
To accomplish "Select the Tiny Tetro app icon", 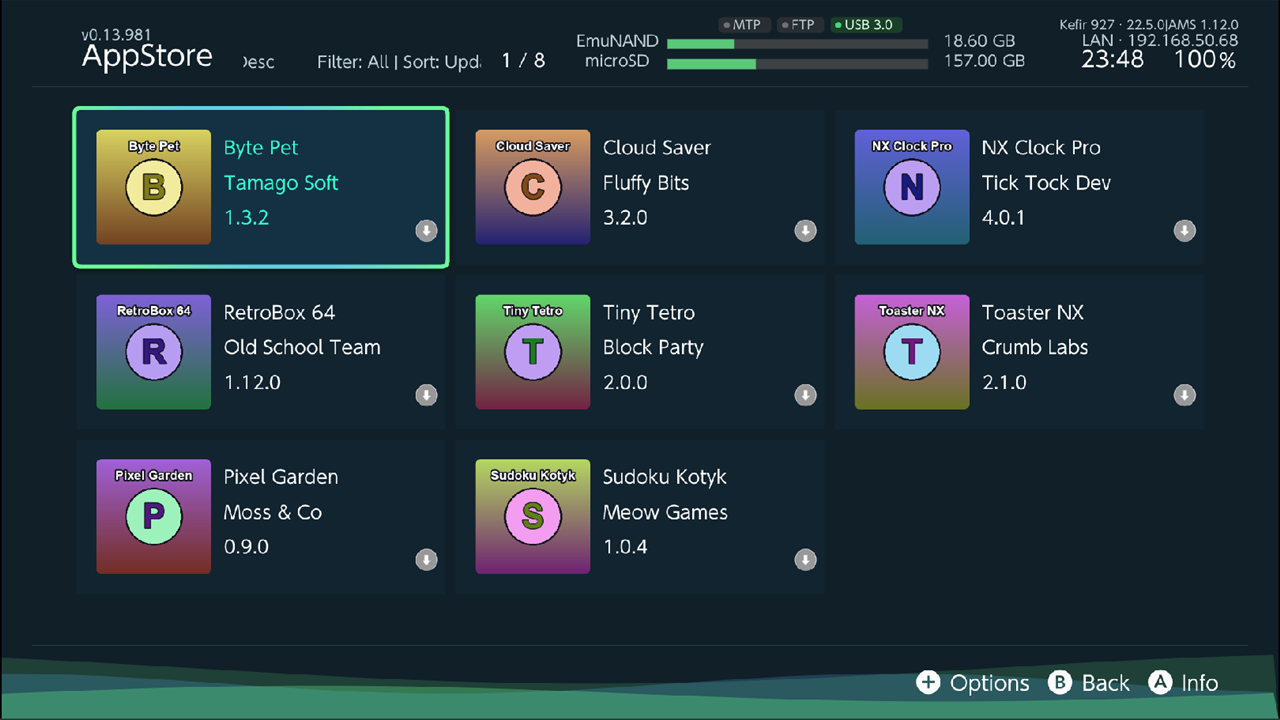I will pyautogui.click(x=532, y=352).
